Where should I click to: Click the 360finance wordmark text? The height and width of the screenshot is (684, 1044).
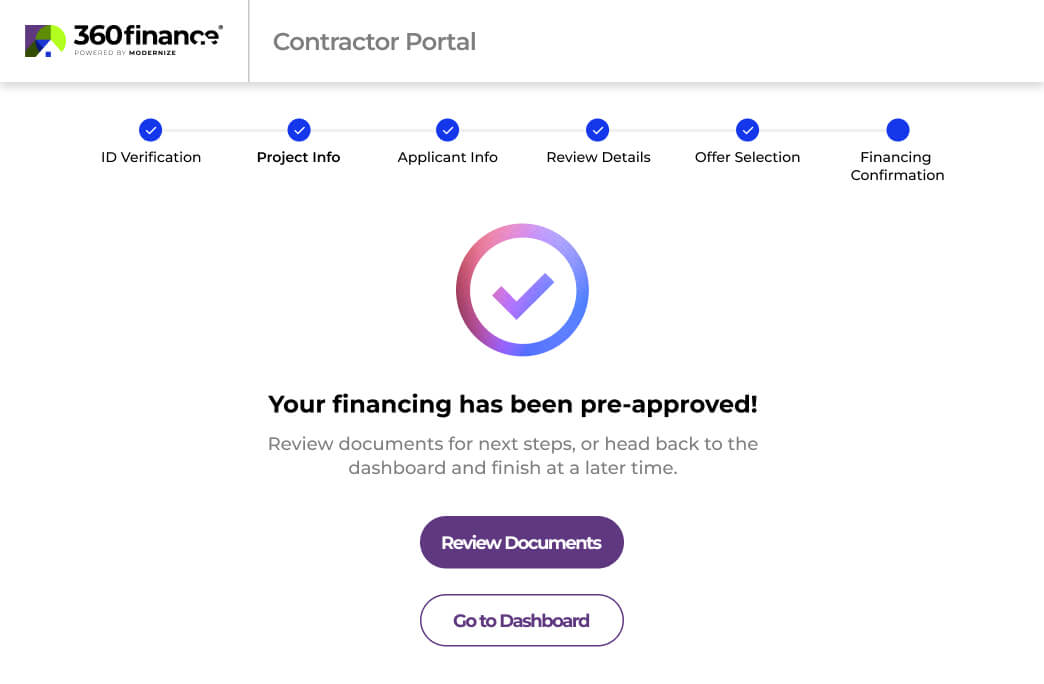click(147, 36)
